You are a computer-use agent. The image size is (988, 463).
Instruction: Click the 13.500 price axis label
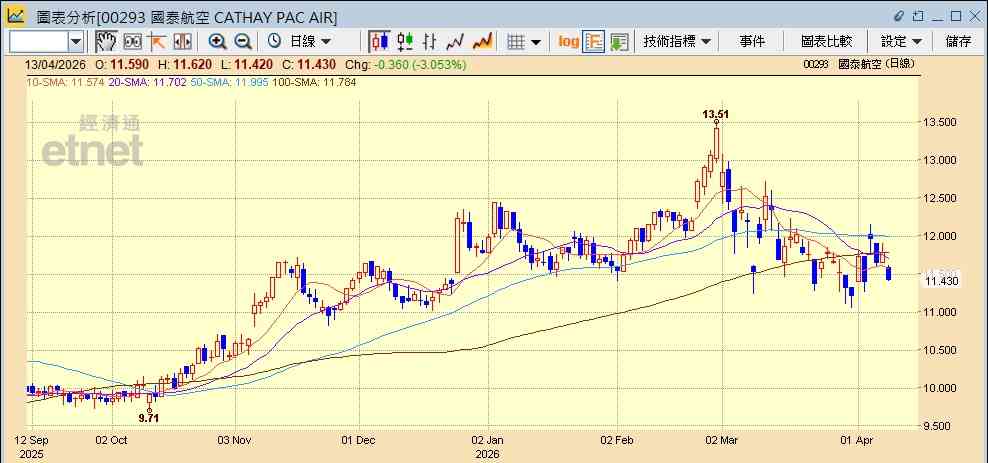[939, 122]
